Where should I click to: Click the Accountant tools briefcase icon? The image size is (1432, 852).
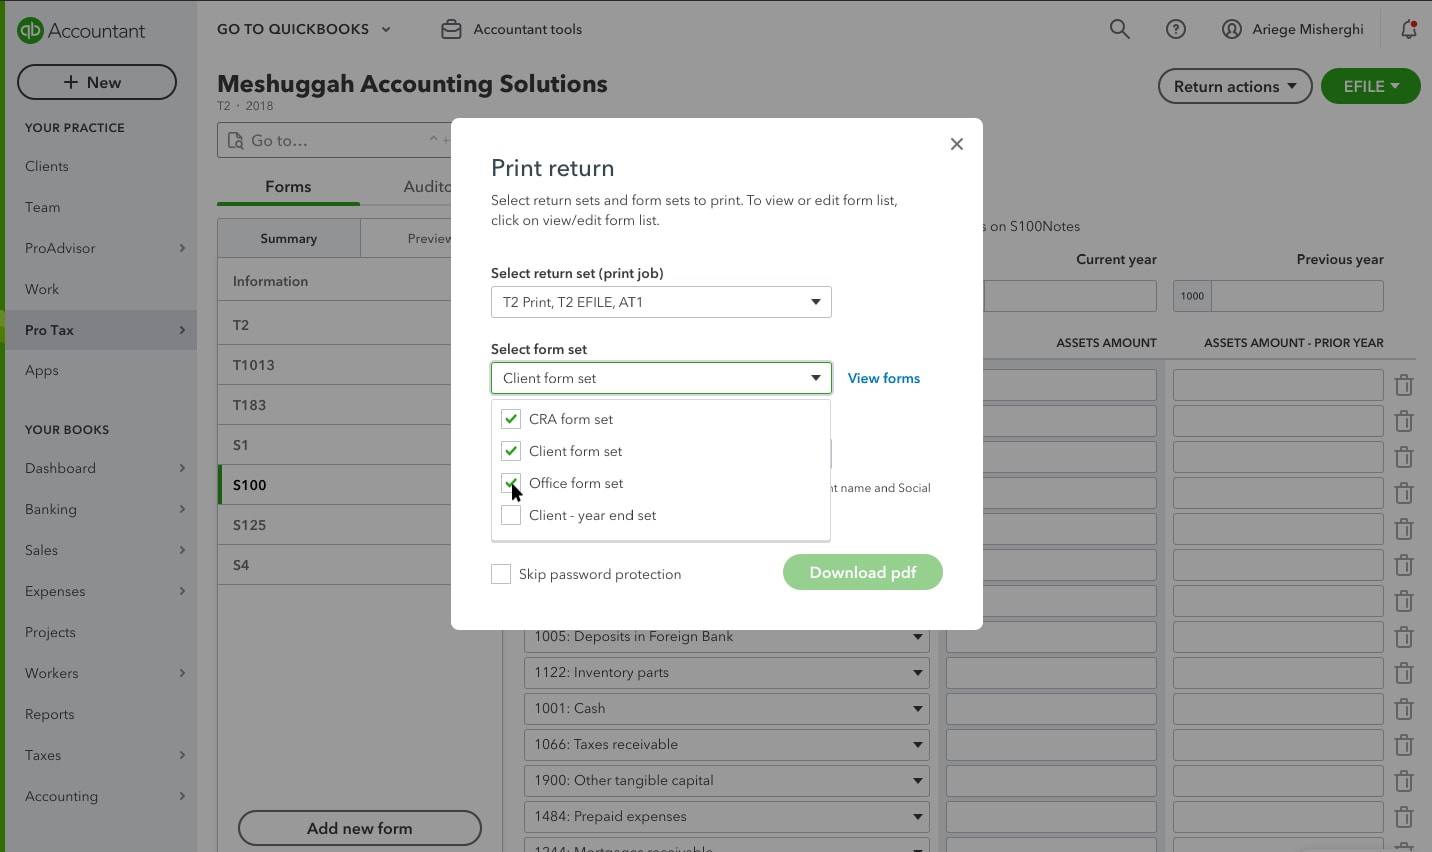point(452,29)
